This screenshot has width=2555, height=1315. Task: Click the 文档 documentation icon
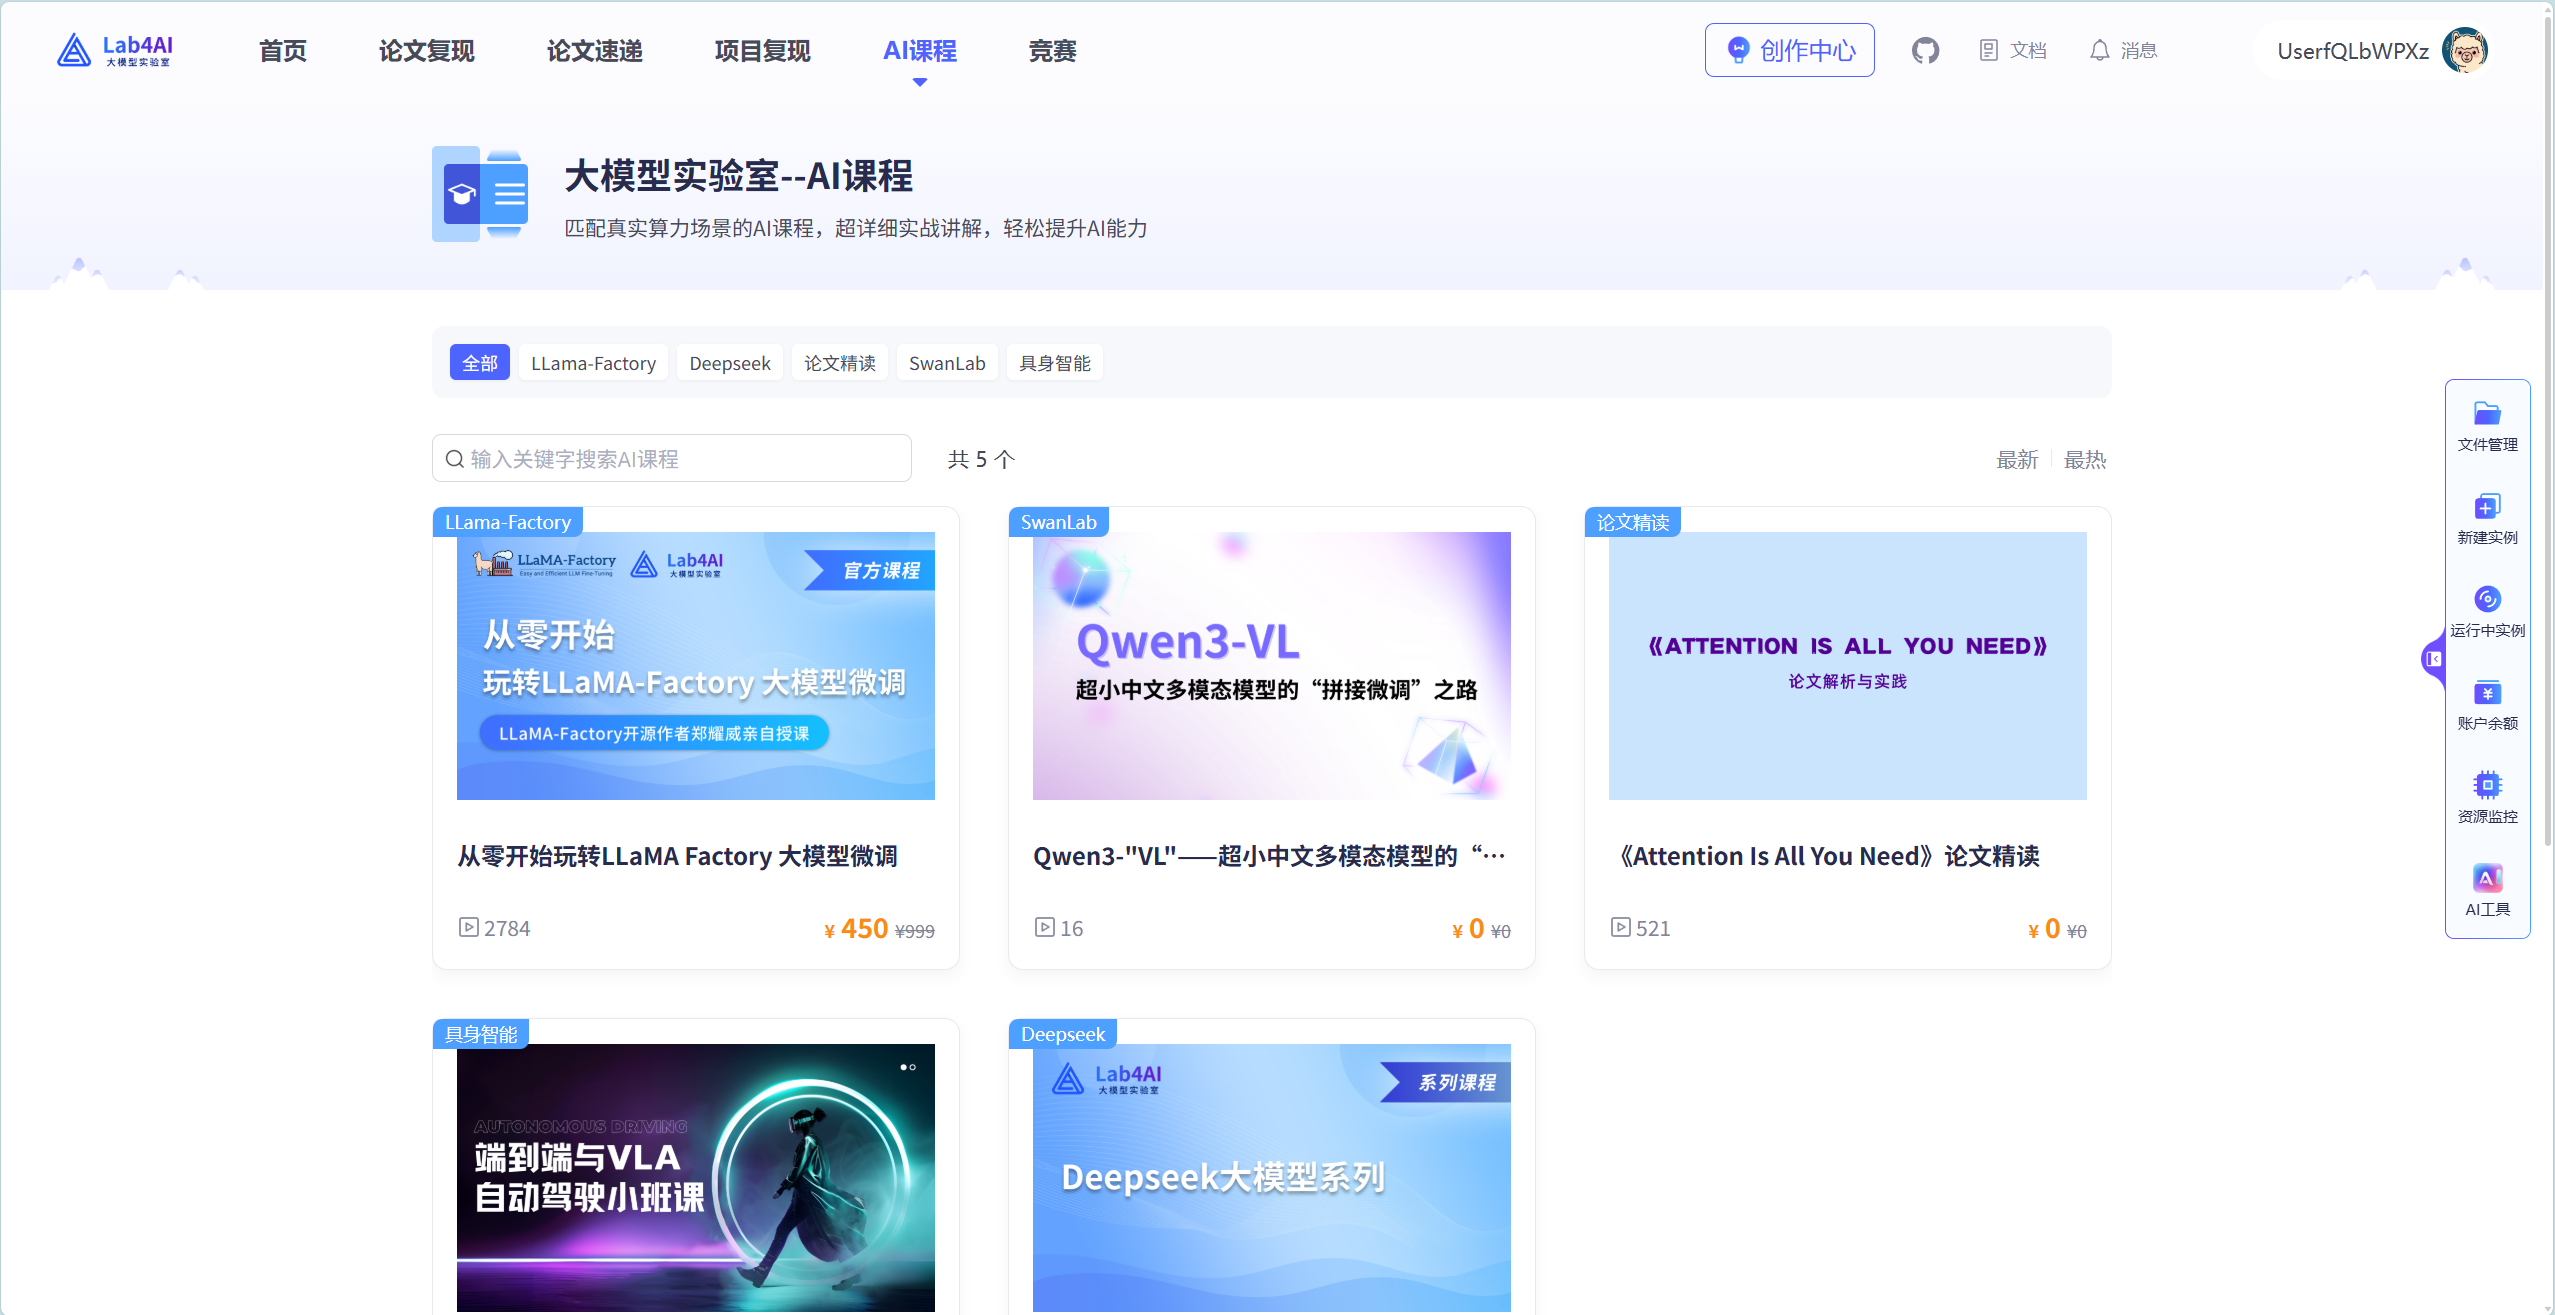[x=1989, y=50]
